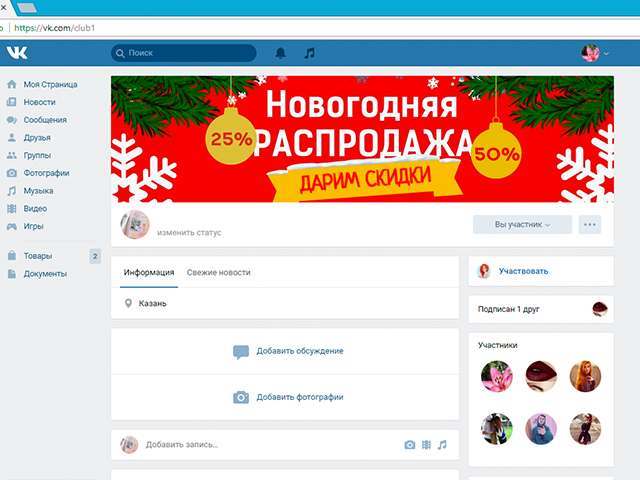
Task: Open the dark red lips member avatar
Action: coord(541,376)
